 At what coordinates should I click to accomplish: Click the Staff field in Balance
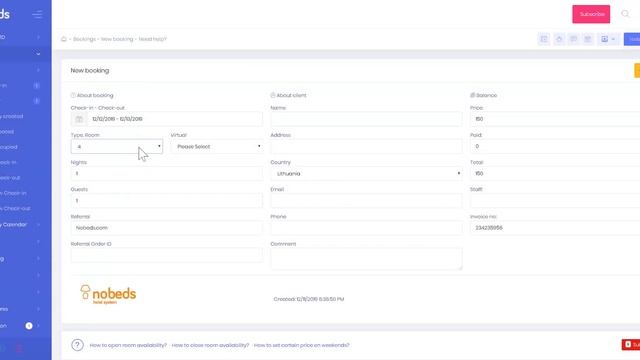[555, 201]
